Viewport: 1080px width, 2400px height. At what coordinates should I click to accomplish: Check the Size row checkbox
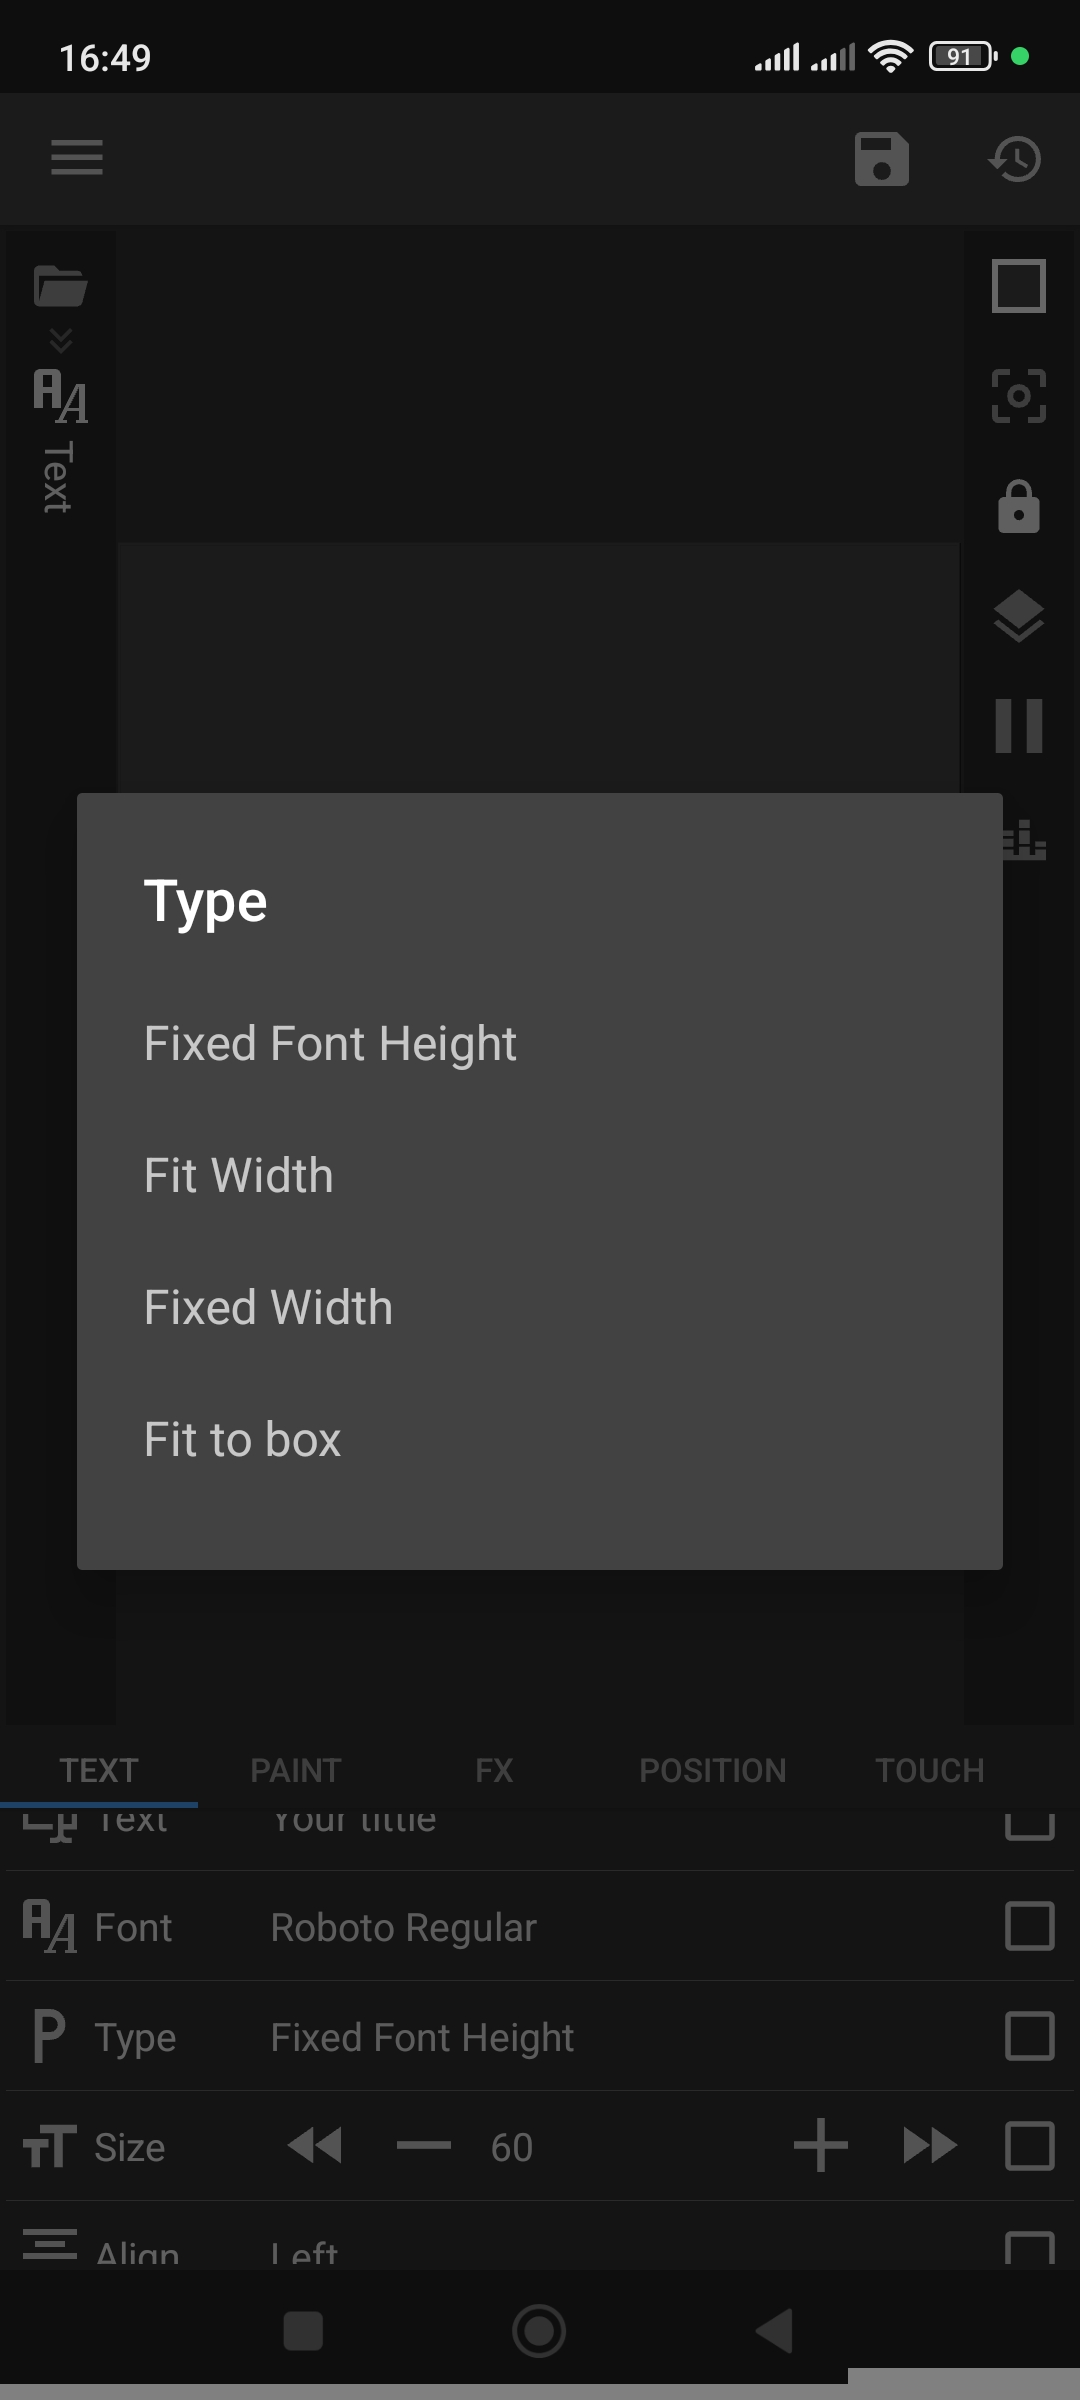click(1029, 2146)
